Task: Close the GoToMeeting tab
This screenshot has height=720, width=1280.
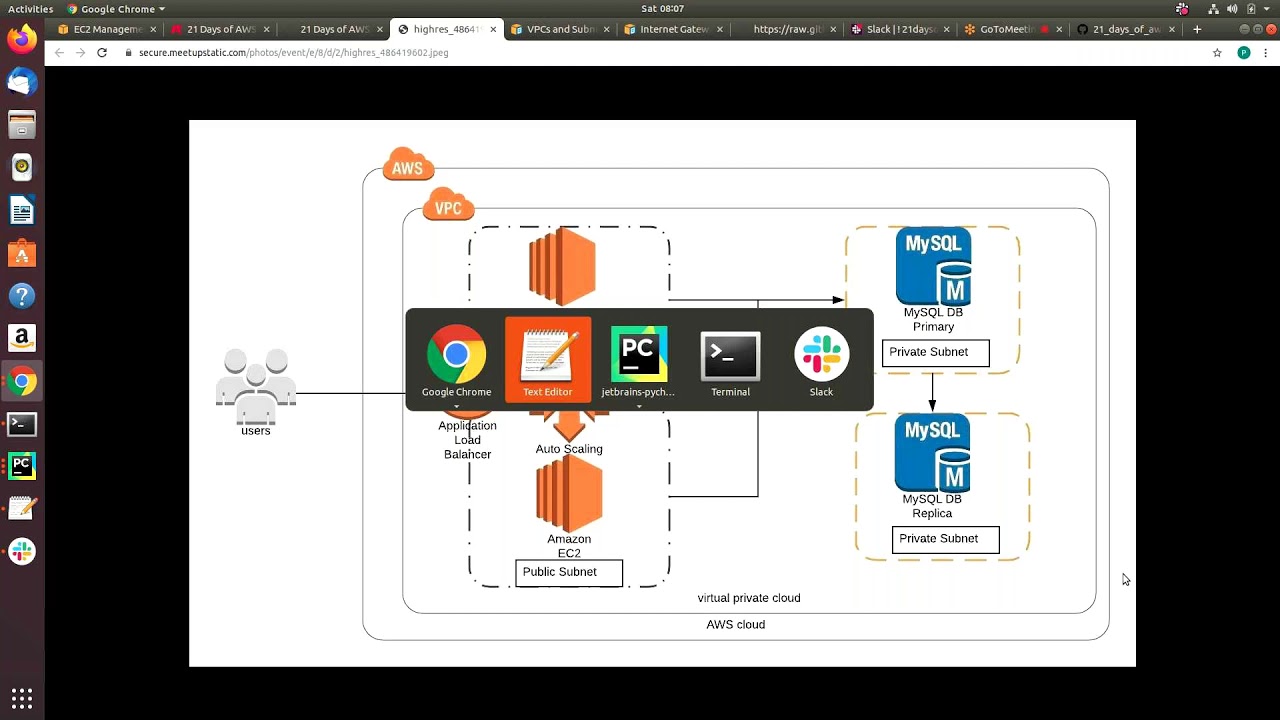Action: [1061, 29]
